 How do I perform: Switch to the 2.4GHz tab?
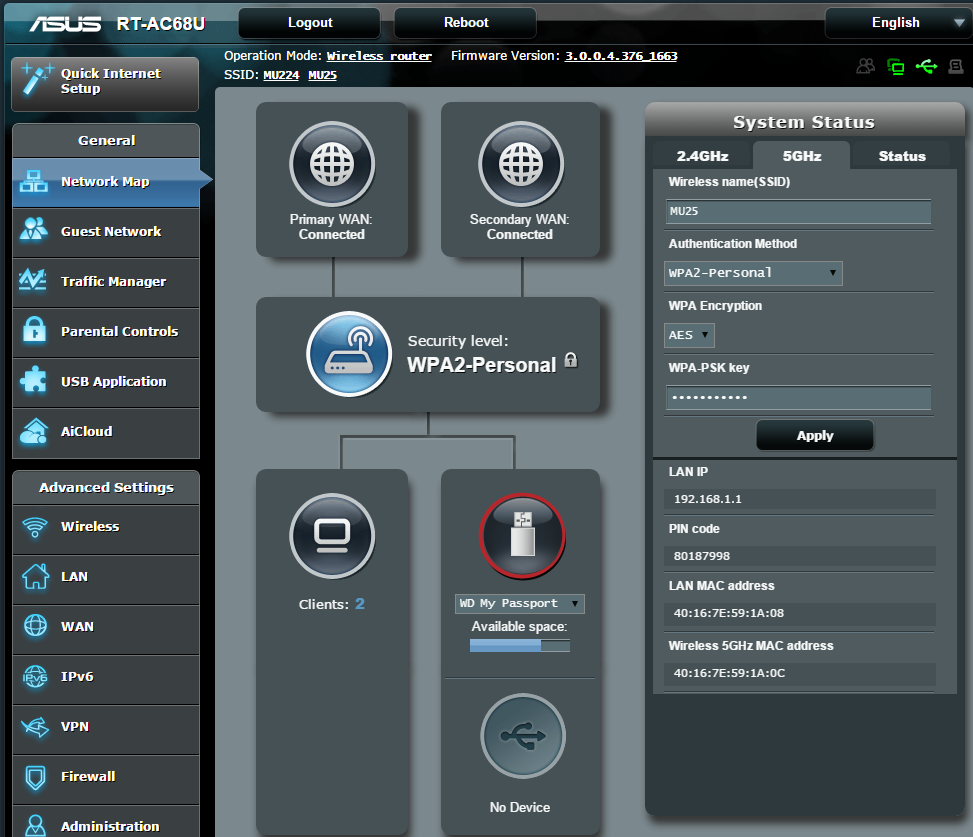[702, 156]
